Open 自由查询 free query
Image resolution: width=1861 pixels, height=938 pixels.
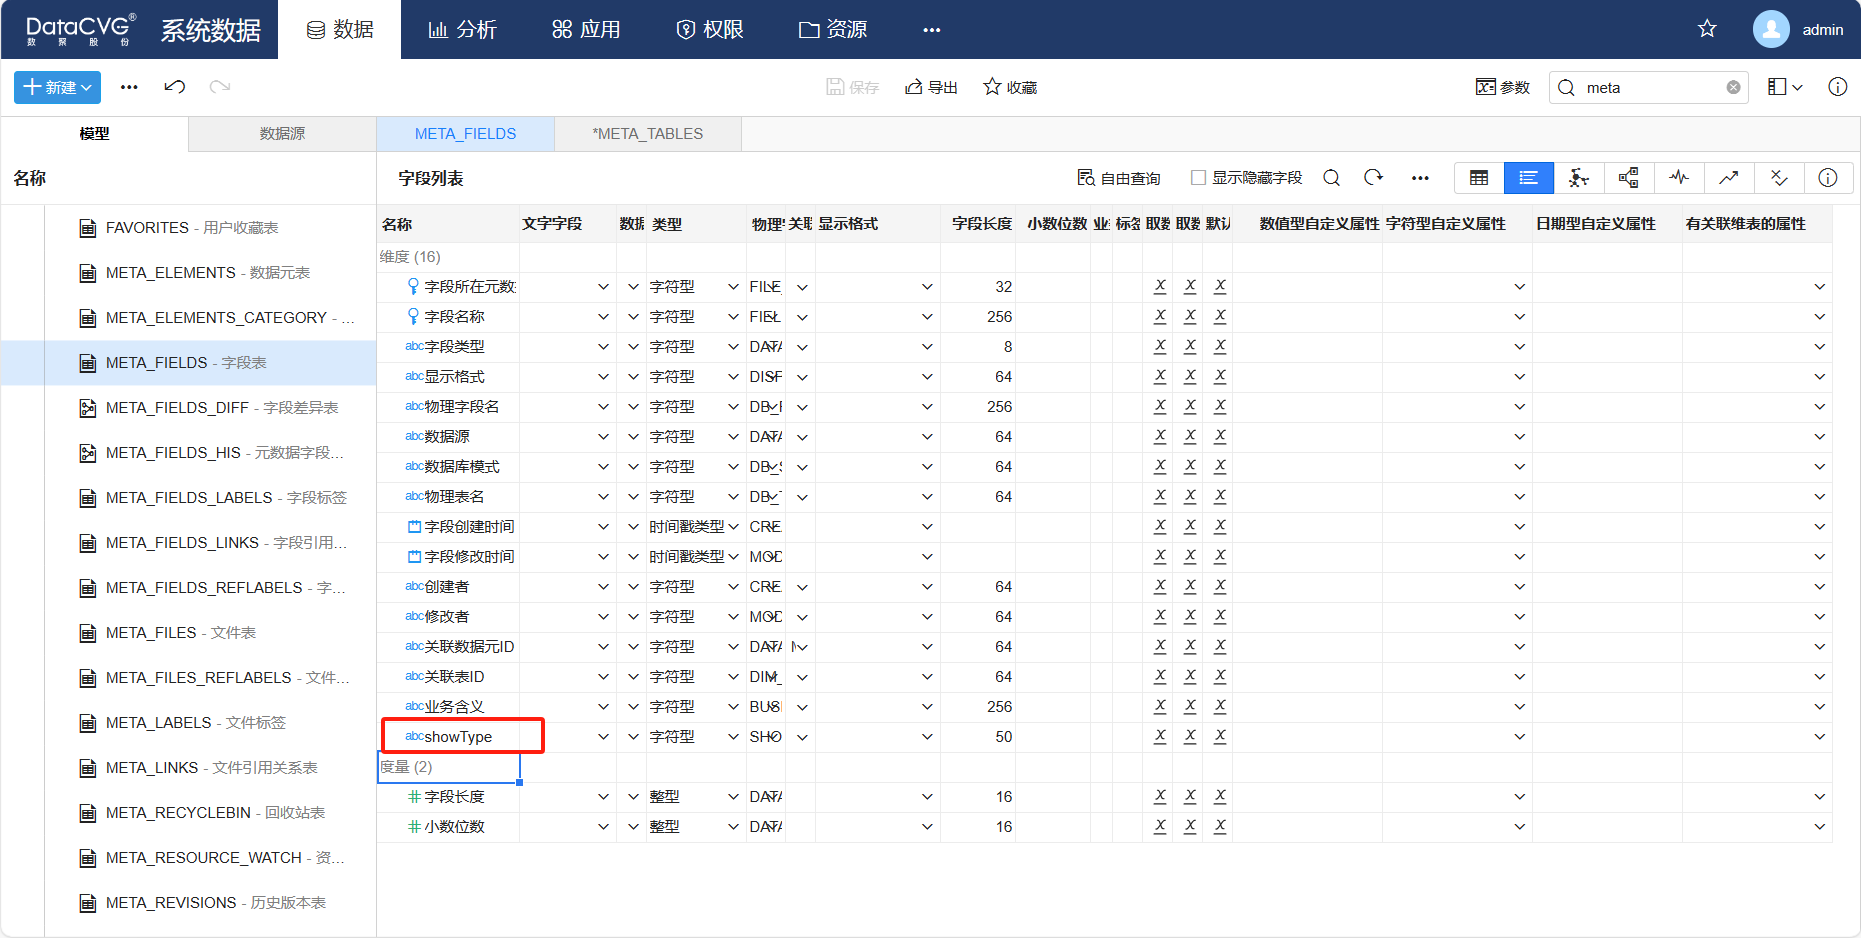pos(1119,178)
